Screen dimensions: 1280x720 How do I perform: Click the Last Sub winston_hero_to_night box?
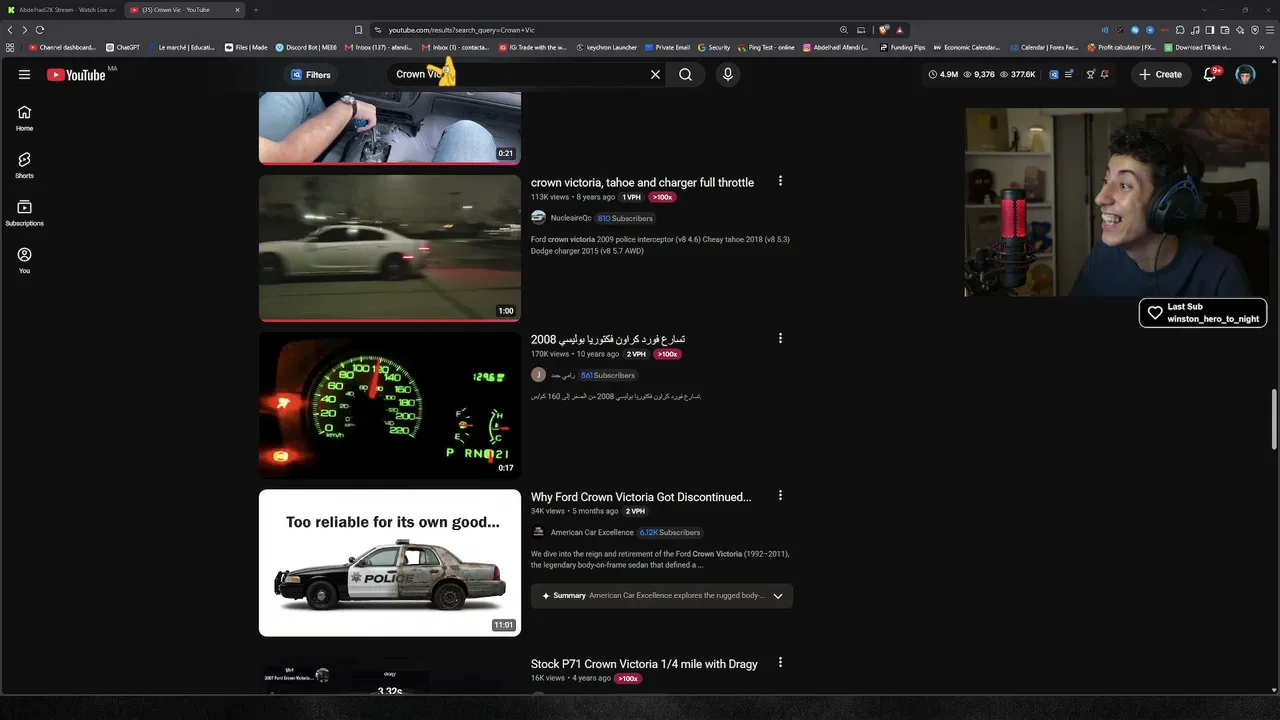1203,313
